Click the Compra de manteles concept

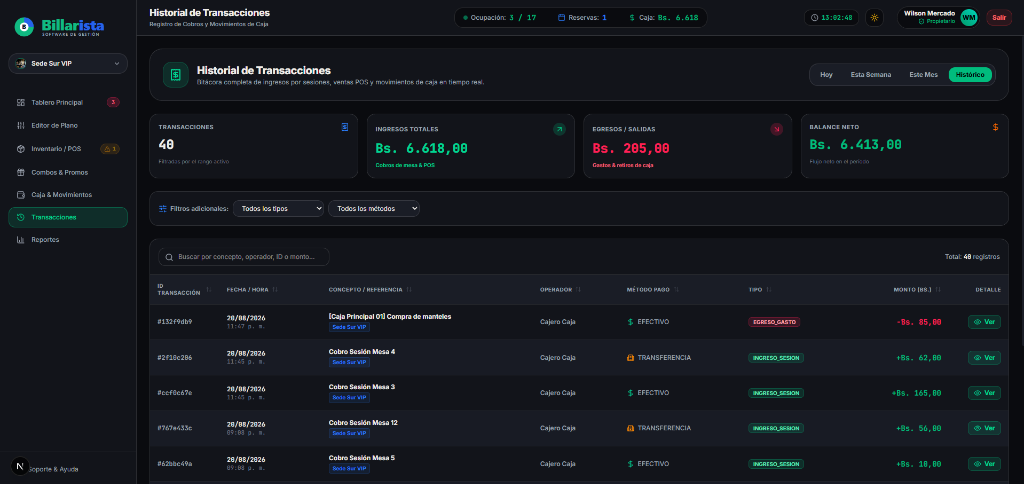pyautogui.click(x=390, y=316)
